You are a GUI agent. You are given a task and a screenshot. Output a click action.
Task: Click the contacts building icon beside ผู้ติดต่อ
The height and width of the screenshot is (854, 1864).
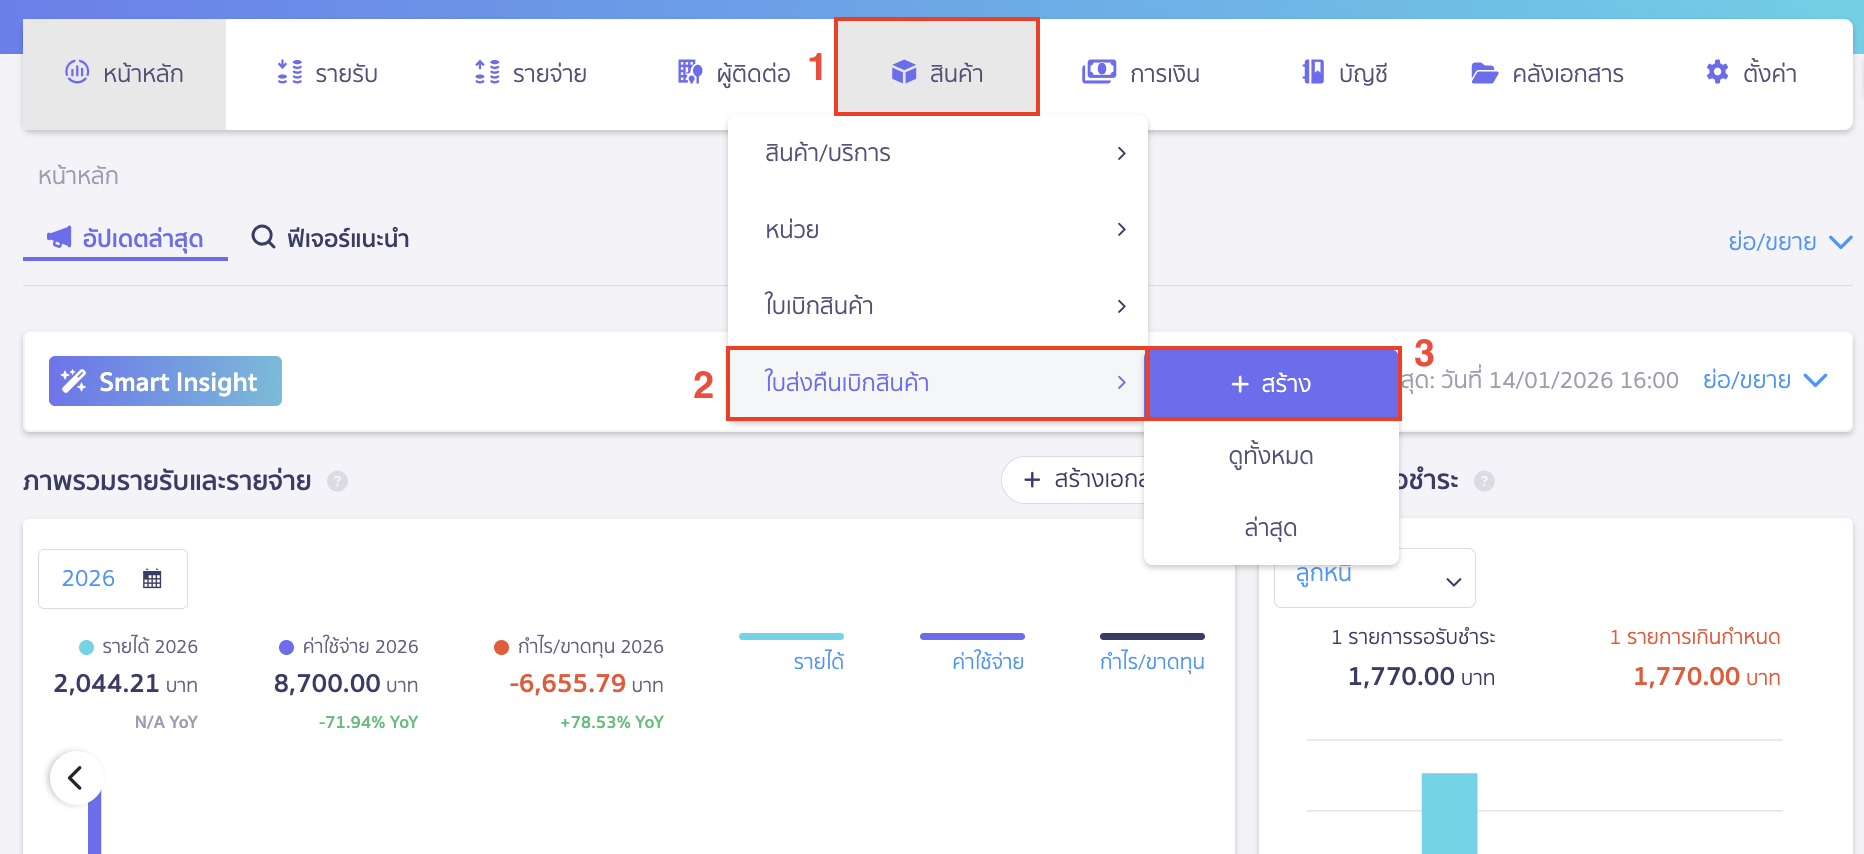tap(690, 72)
